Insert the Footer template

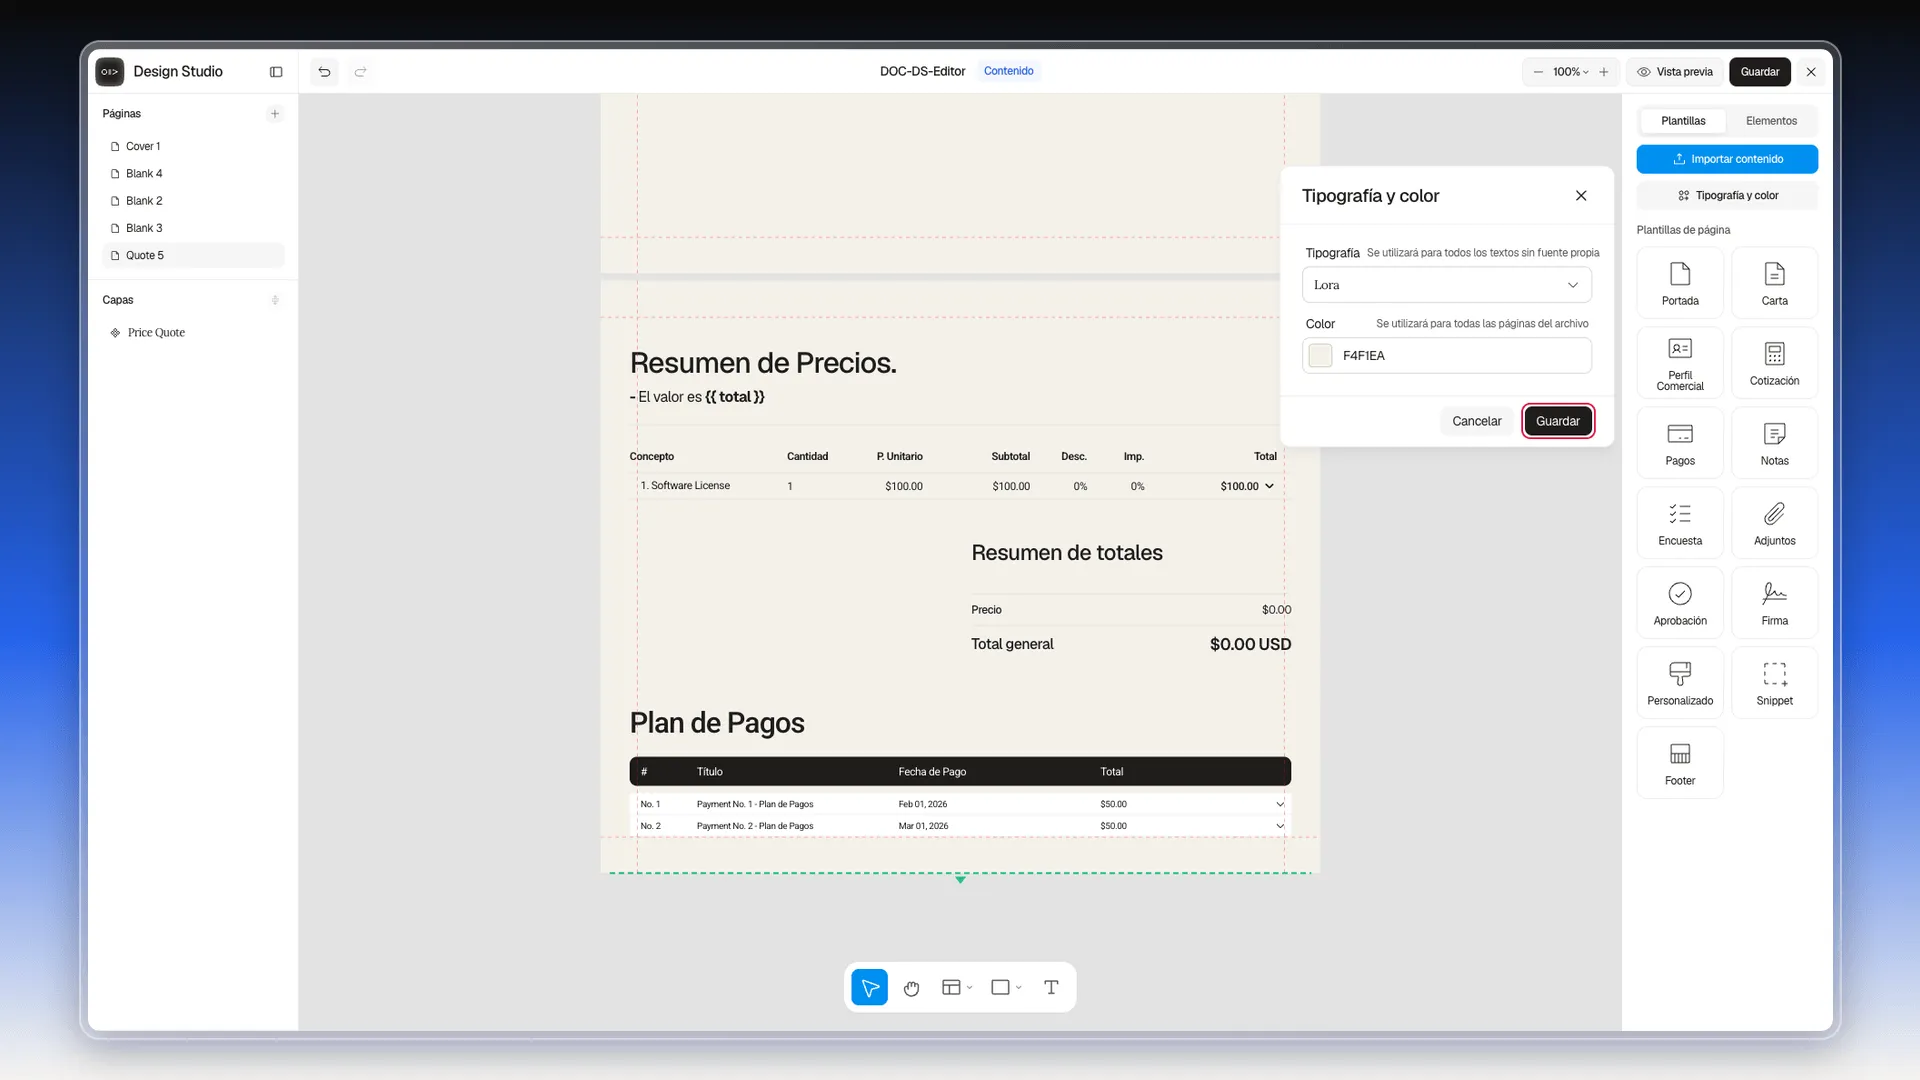[1680, 763]
